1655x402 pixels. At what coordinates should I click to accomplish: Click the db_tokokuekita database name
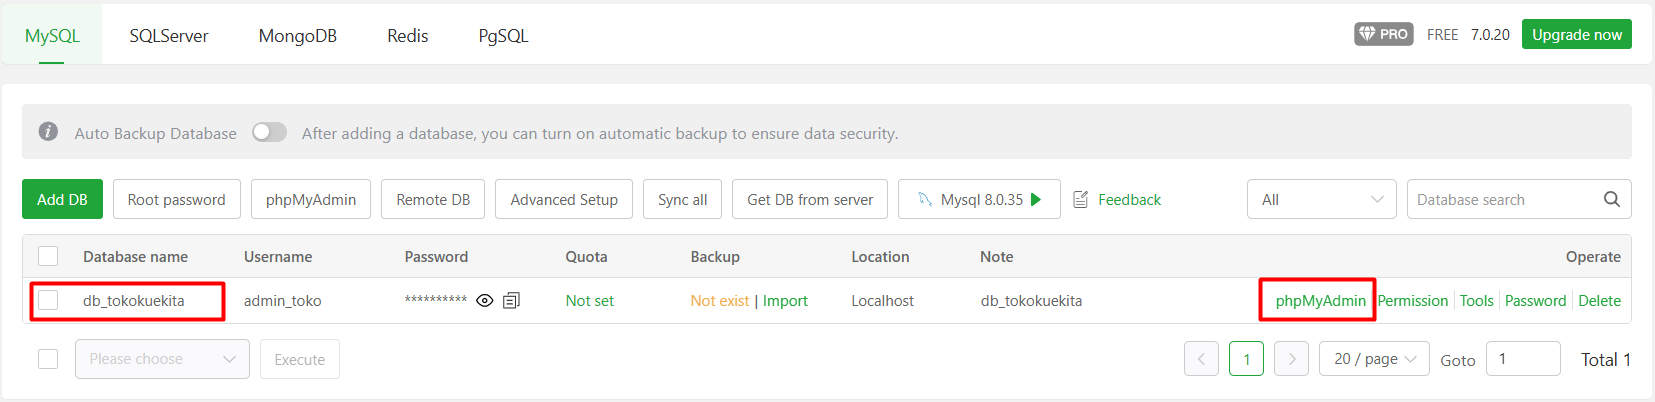pyautogui.click(x=133, y=301)
